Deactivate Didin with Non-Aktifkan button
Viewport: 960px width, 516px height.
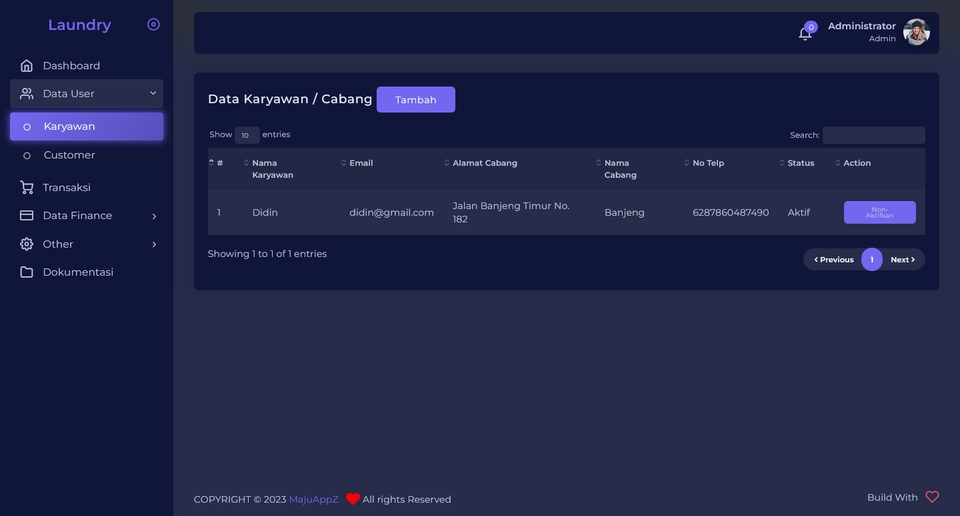click(x=880, y=212)
